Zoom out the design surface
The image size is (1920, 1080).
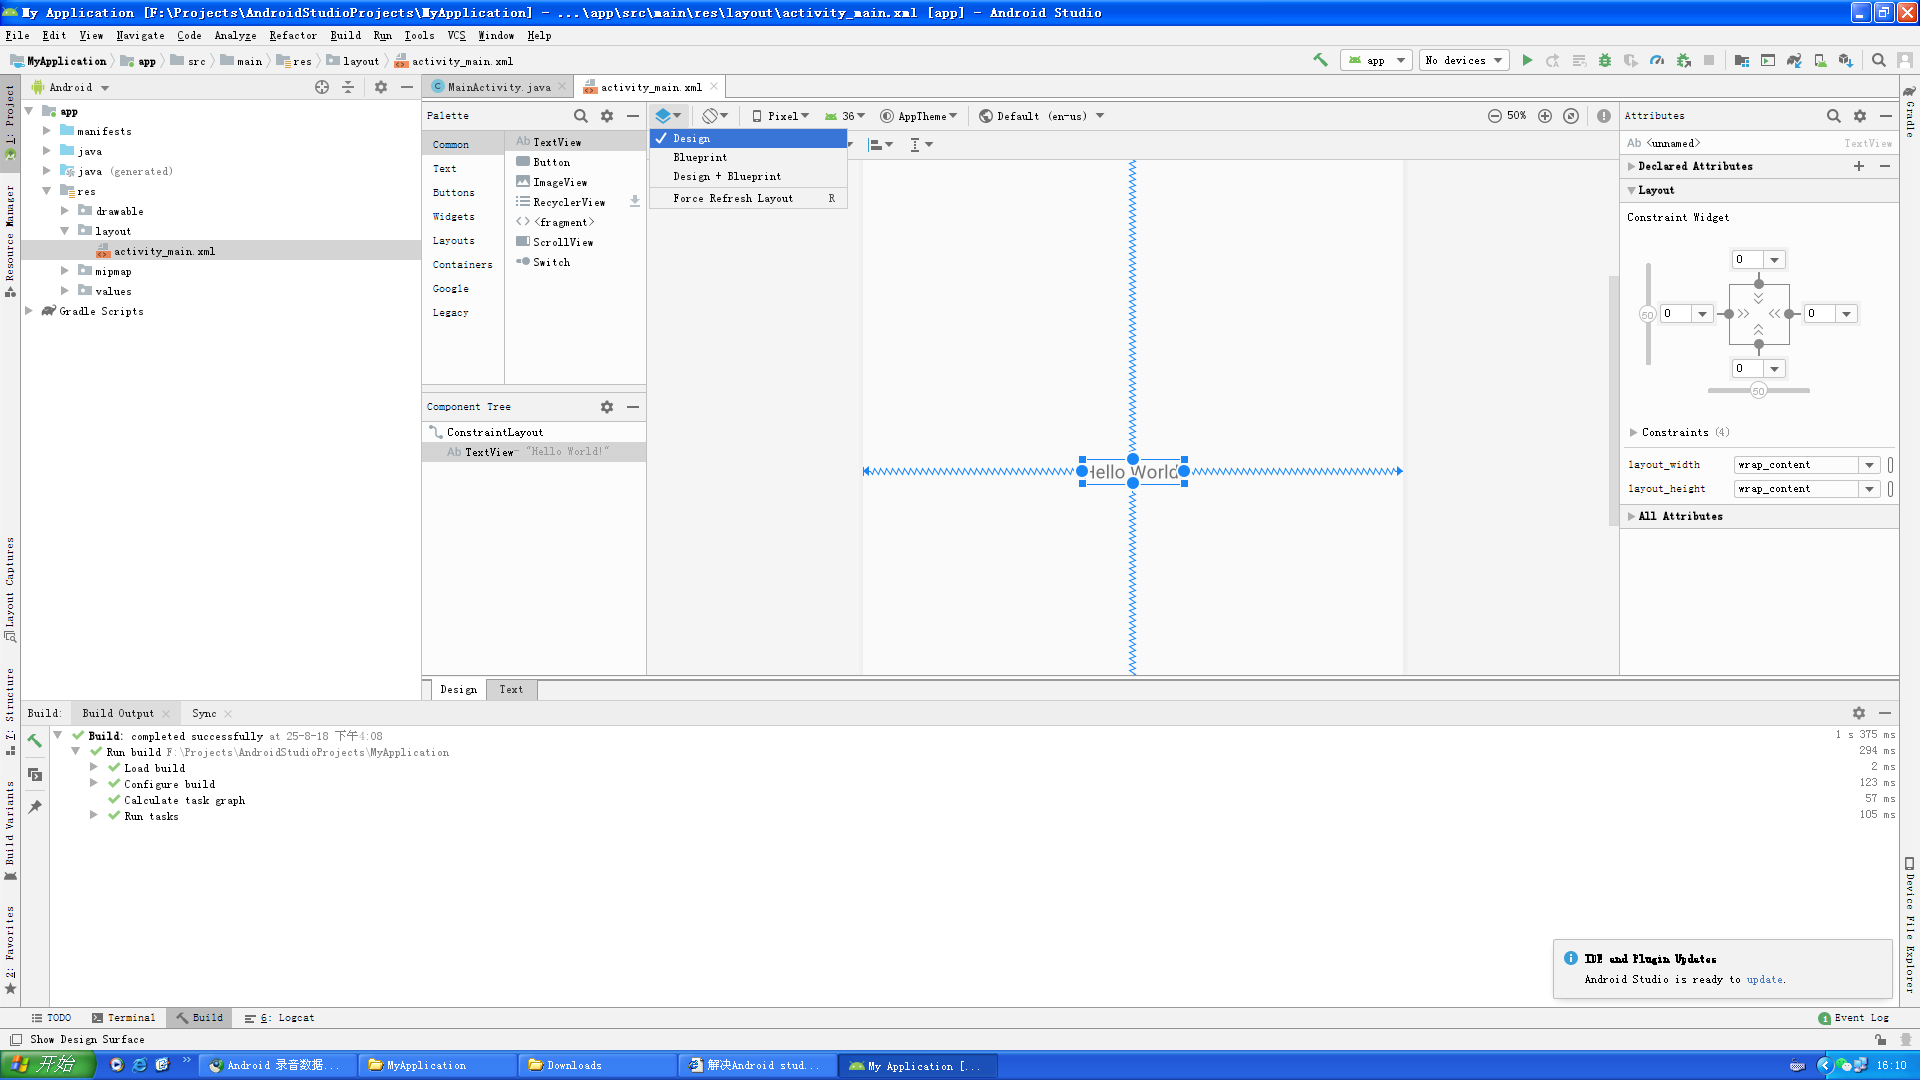(1494, 116)
